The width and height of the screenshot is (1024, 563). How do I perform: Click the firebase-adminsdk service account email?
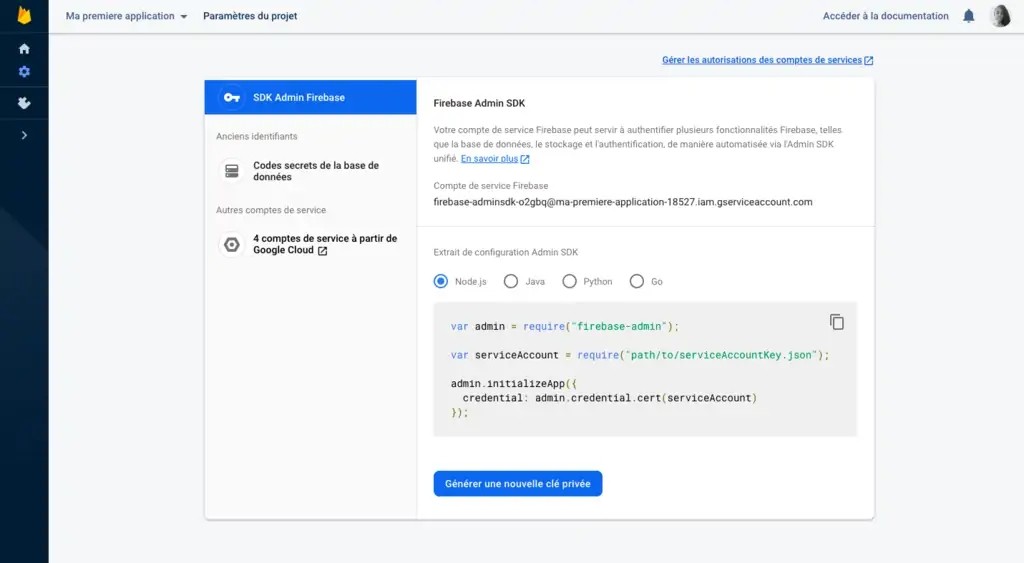[x=623, y=202]
